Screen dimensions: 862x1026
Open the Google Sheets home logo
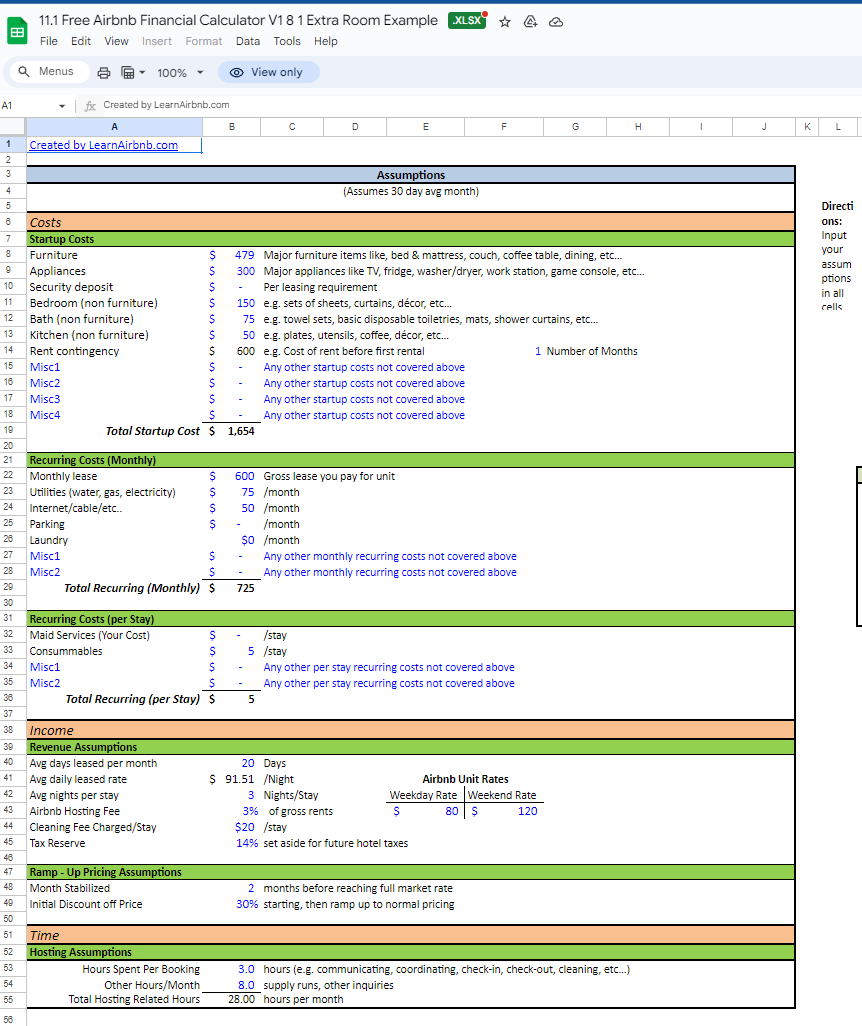click(17, 31)
